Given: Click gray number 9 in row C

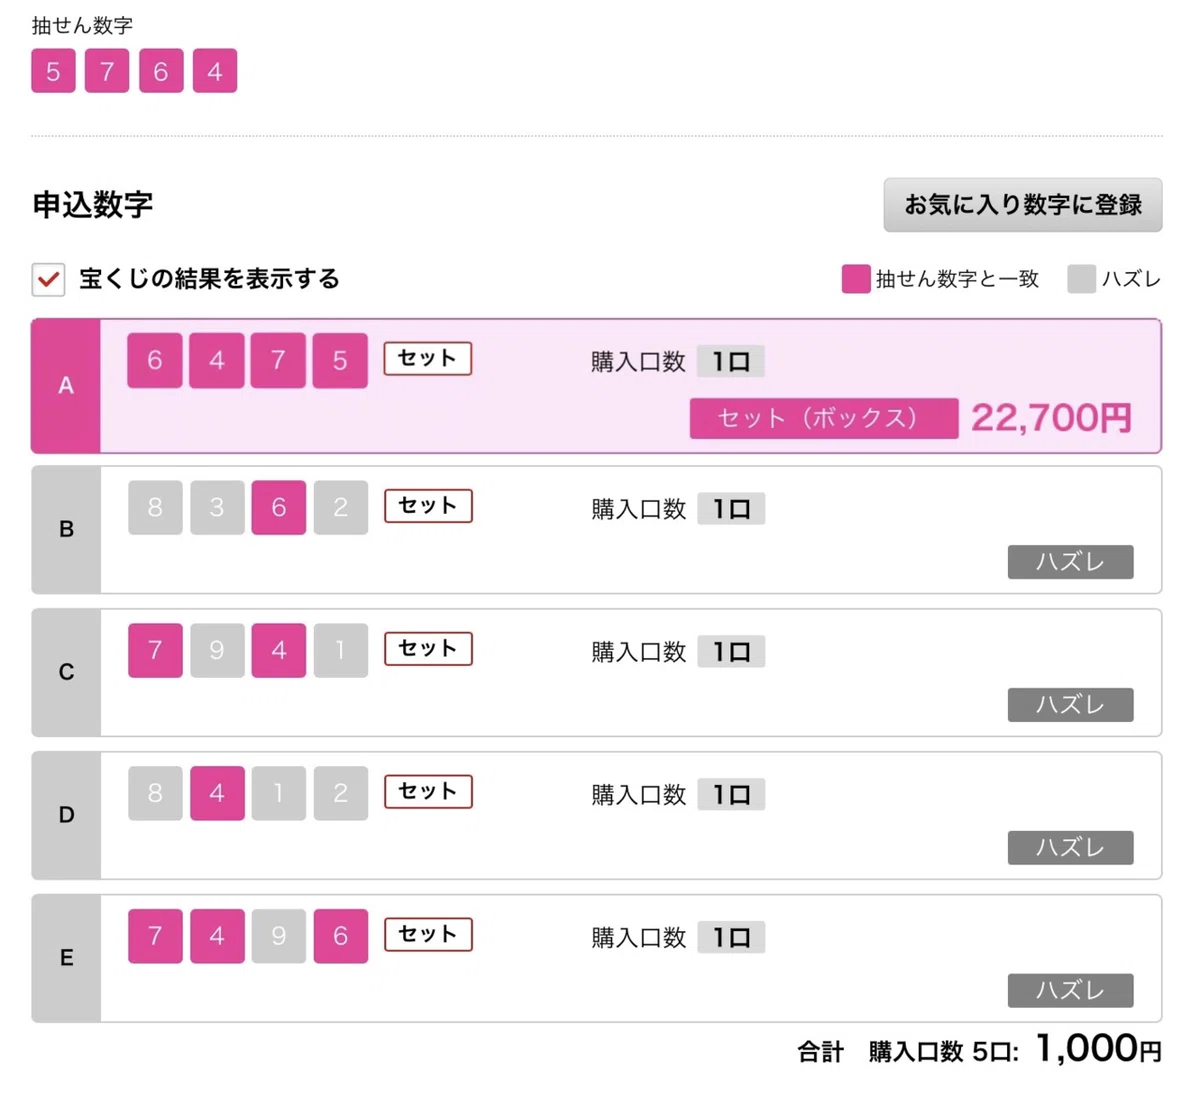Looking at the screenshot, I should tap(217, 650).
